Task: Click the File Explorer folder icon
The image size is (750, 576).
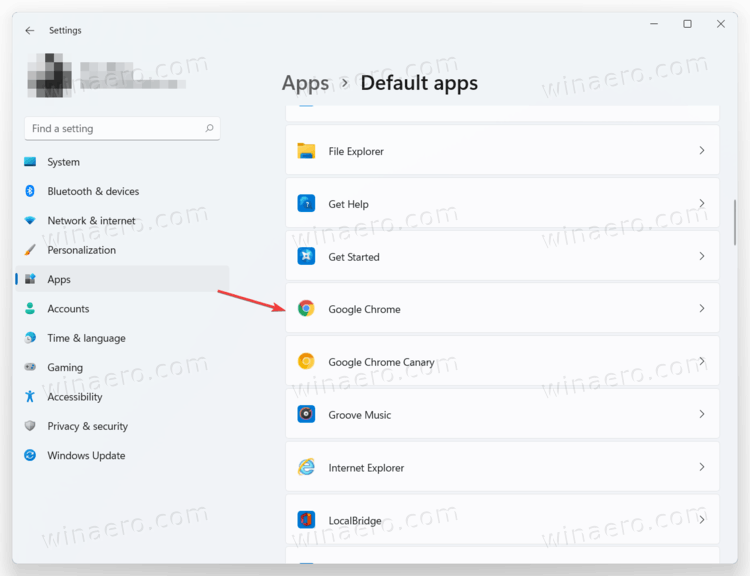Action: (306, 151)
